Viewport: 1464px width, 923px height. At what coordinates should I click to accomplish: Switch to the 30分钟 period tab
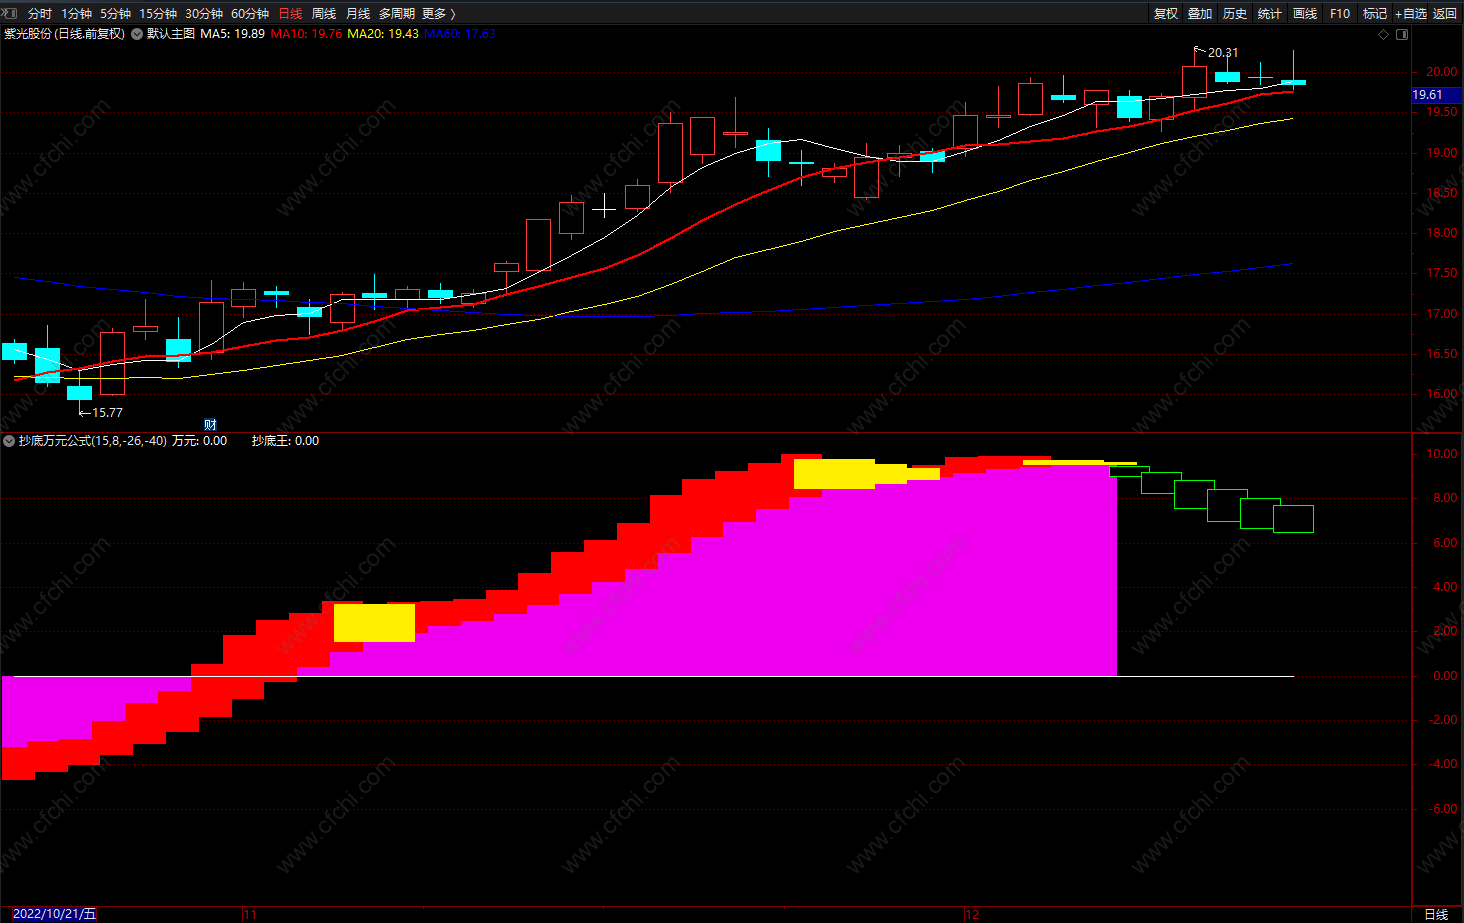tap(204, 14)
